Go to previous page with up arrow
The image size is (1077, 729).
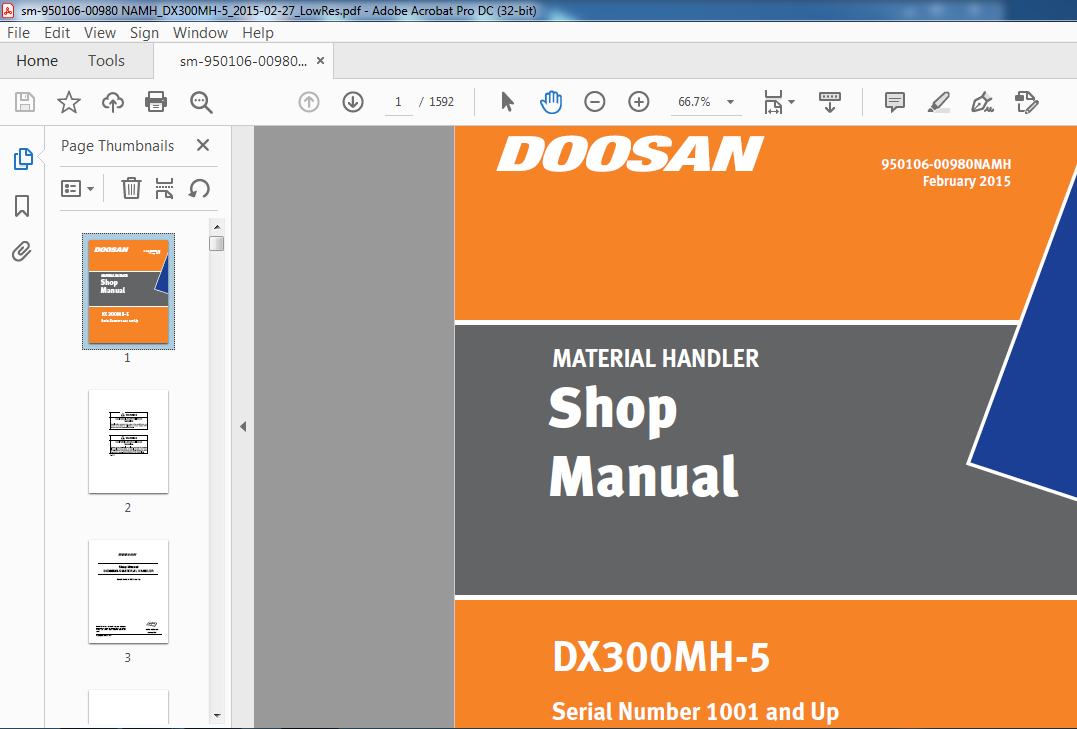[x=309, y=102]
